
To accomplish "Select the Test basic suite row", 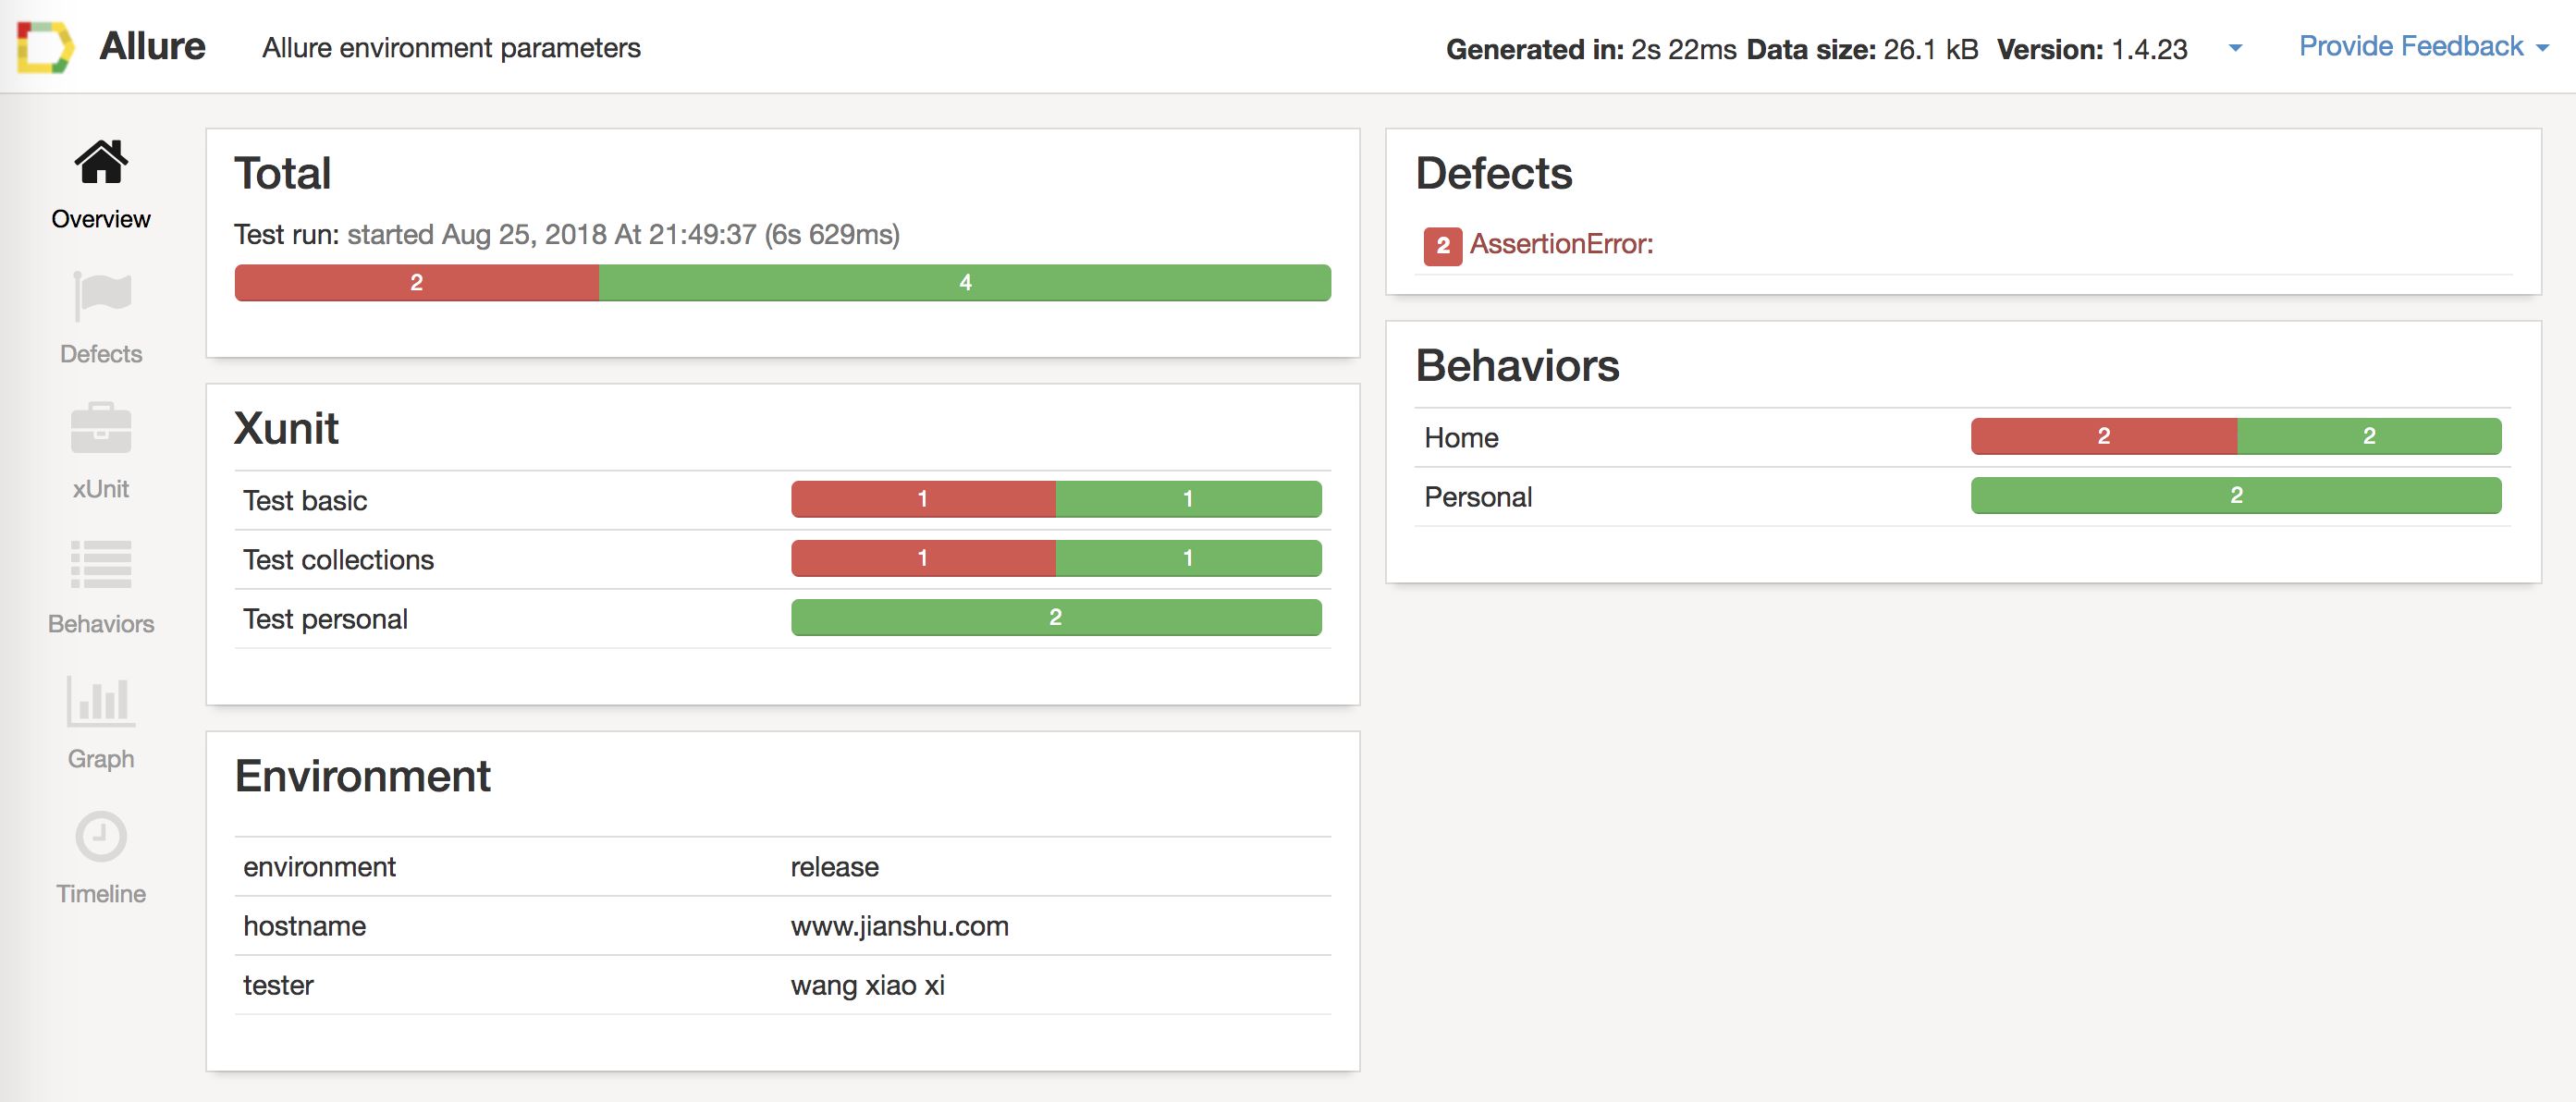I will 305,500.
